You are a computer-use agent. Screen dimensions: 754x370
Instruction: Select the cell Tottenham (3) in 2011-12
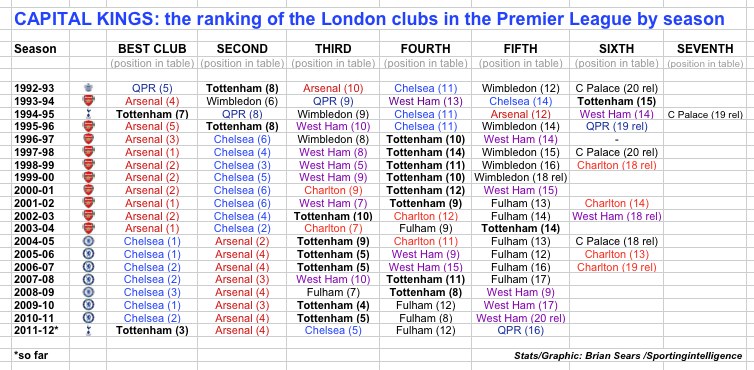152,331
